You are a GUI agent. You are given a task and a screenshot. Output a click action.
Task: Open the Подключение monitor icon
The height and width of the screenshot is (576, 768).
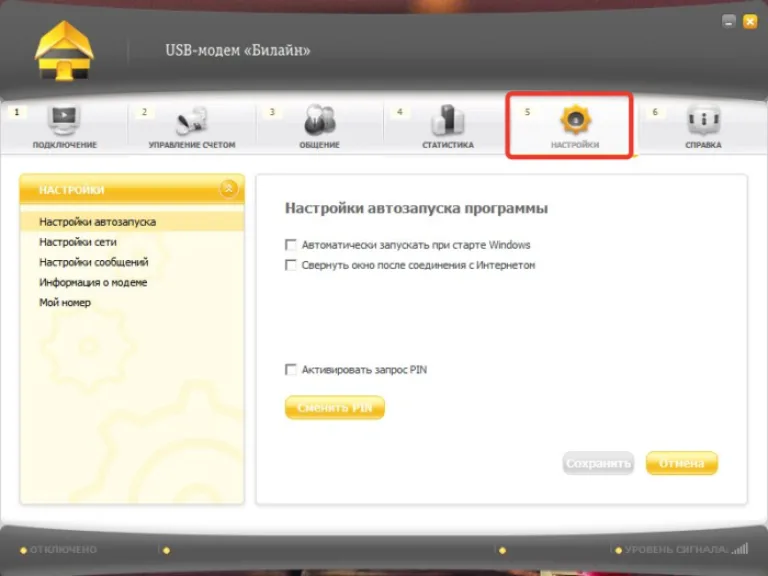[x=64, y=120]
